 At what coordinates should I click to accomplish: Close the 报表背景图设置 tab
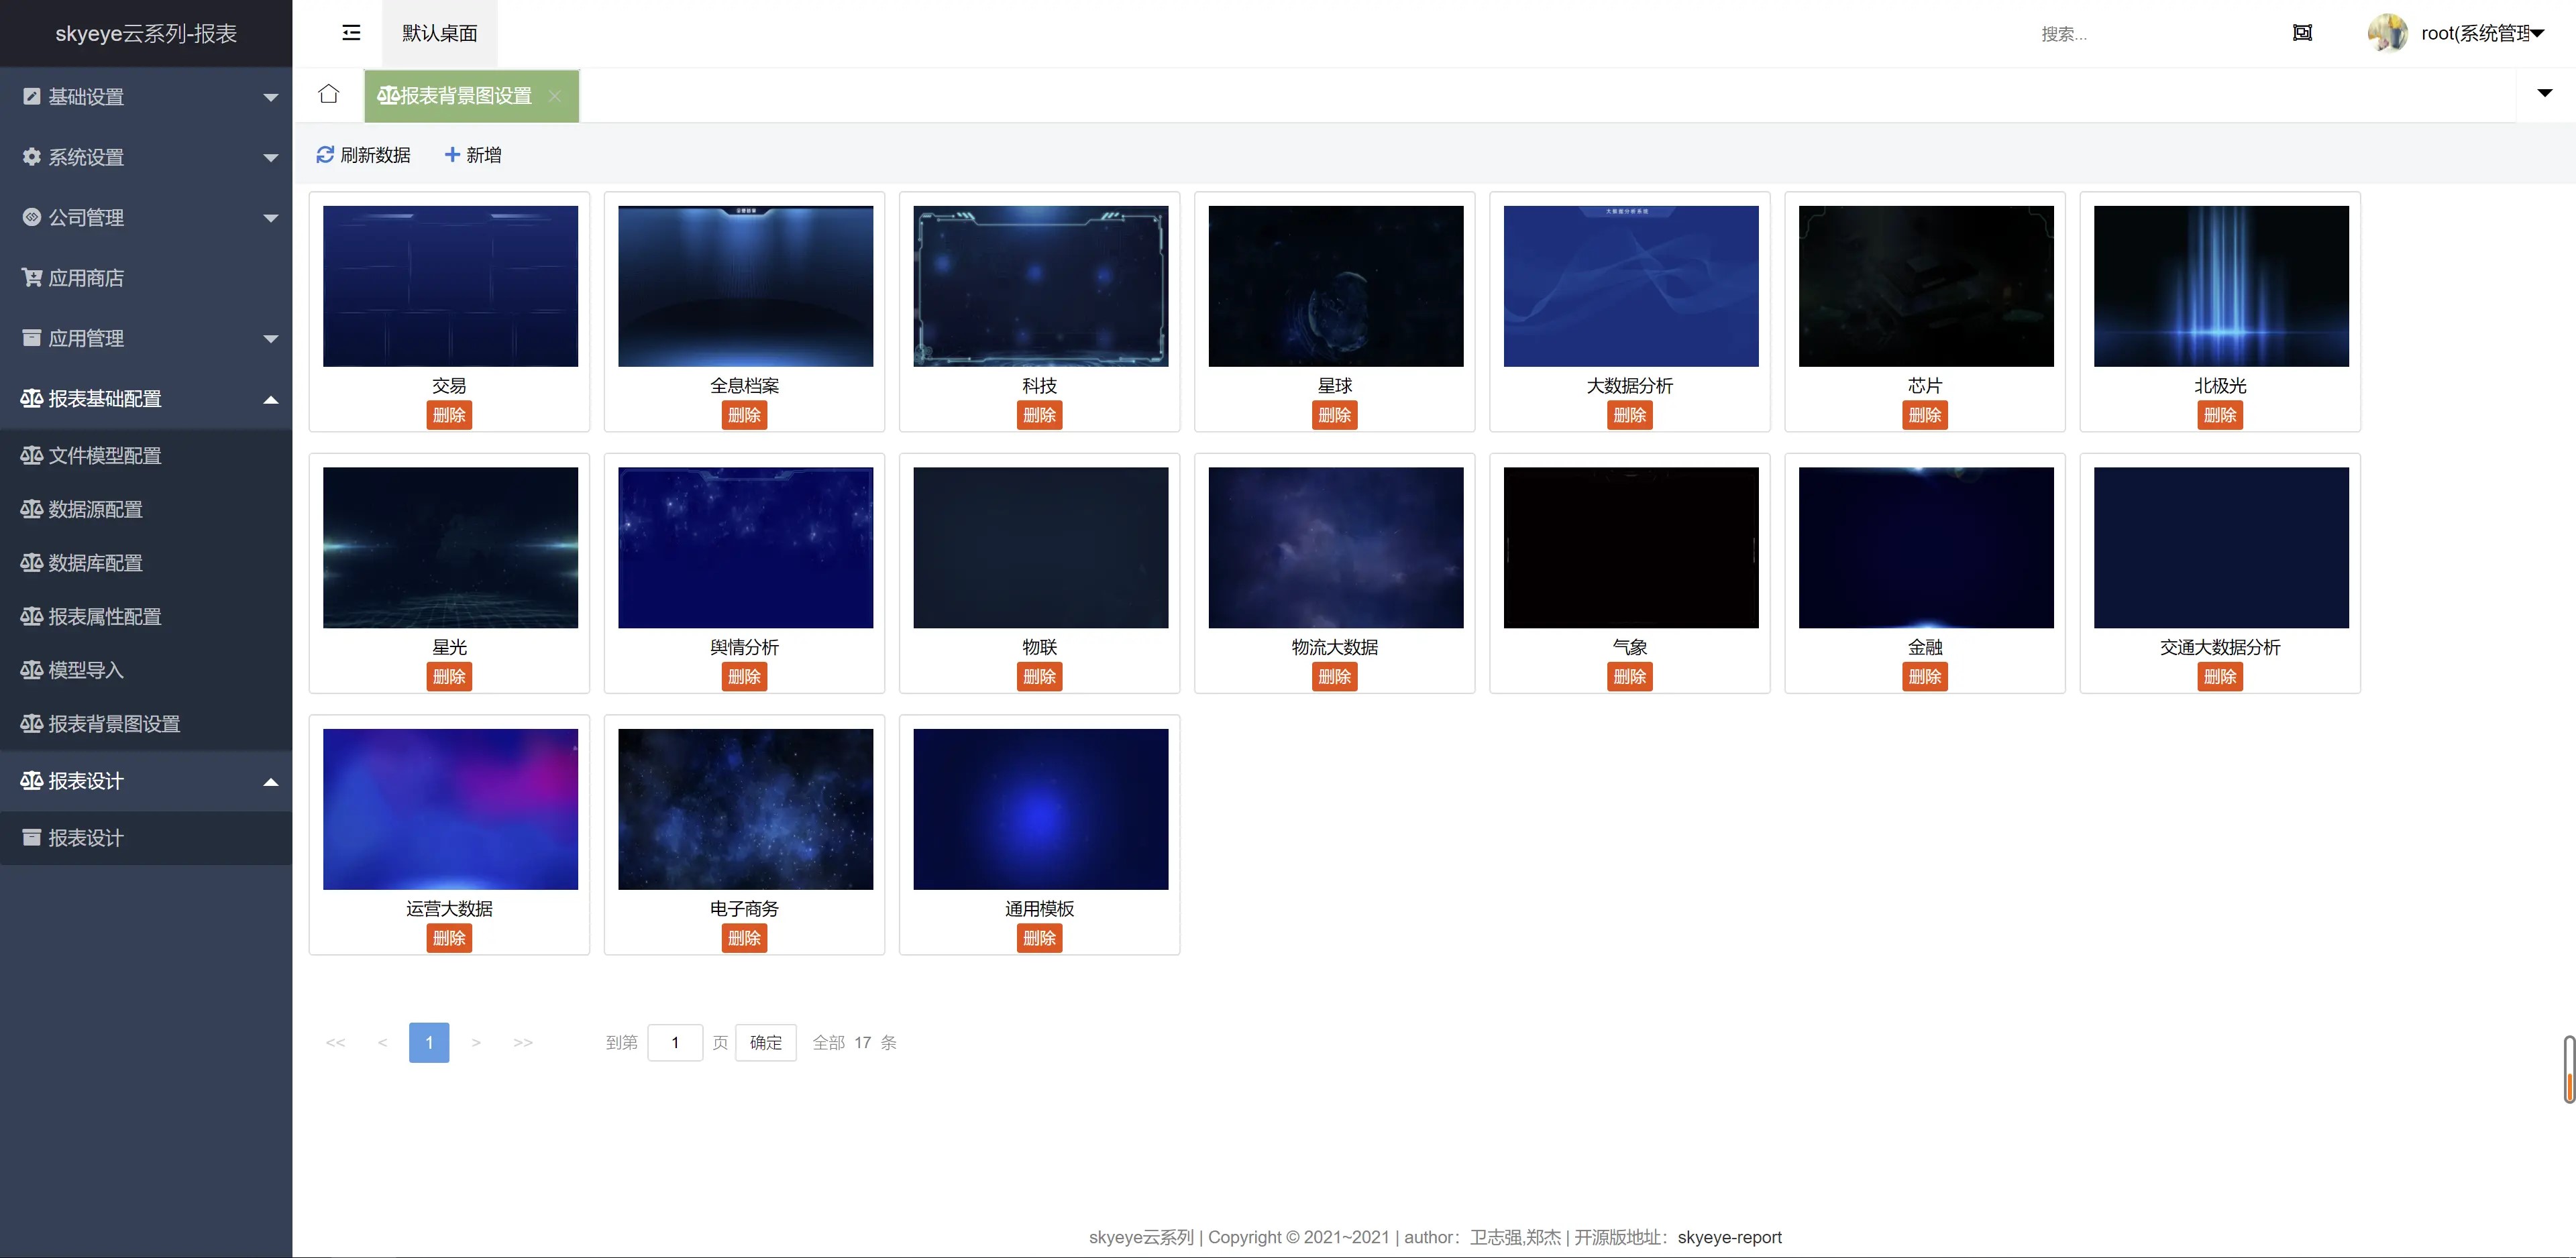555,96
